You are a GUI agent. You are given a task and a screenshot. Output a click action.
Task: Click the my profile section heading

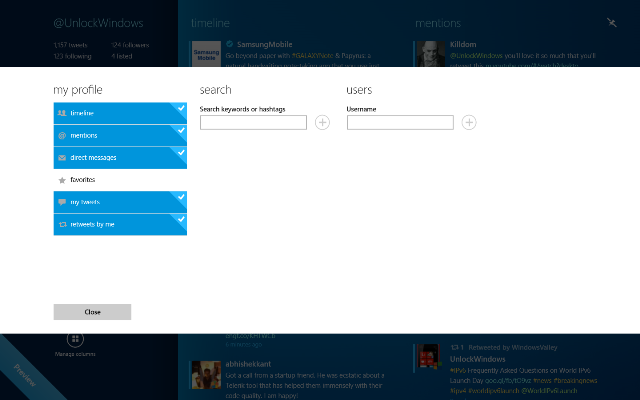pos(78,90)
